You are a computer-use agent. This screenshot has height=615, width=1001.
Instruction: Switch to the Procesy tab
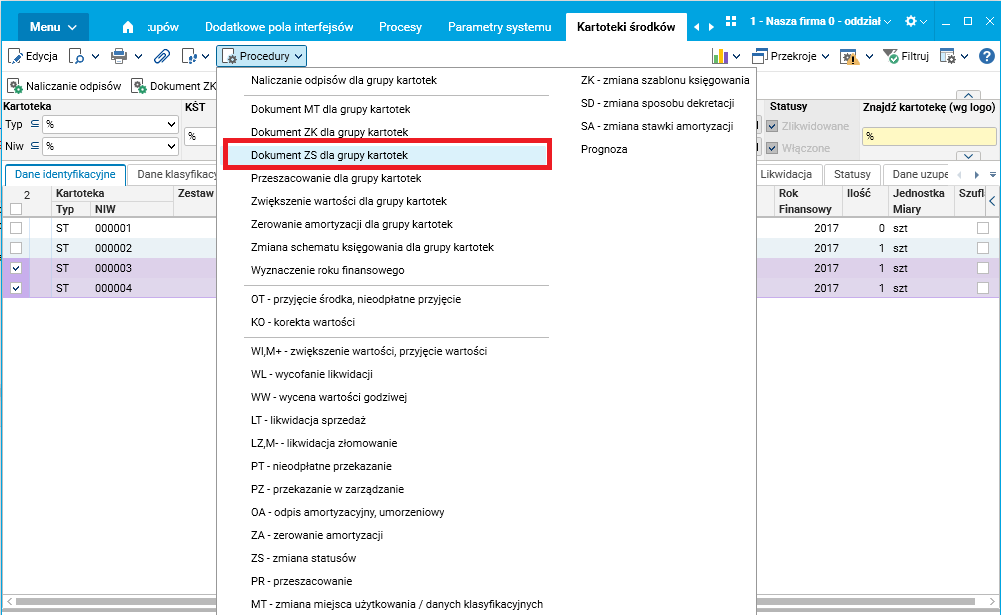(400, 27)
